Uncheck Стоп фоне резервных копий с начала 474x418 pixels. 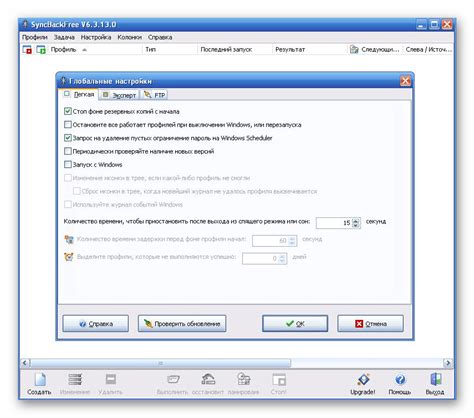coord(68,111)
